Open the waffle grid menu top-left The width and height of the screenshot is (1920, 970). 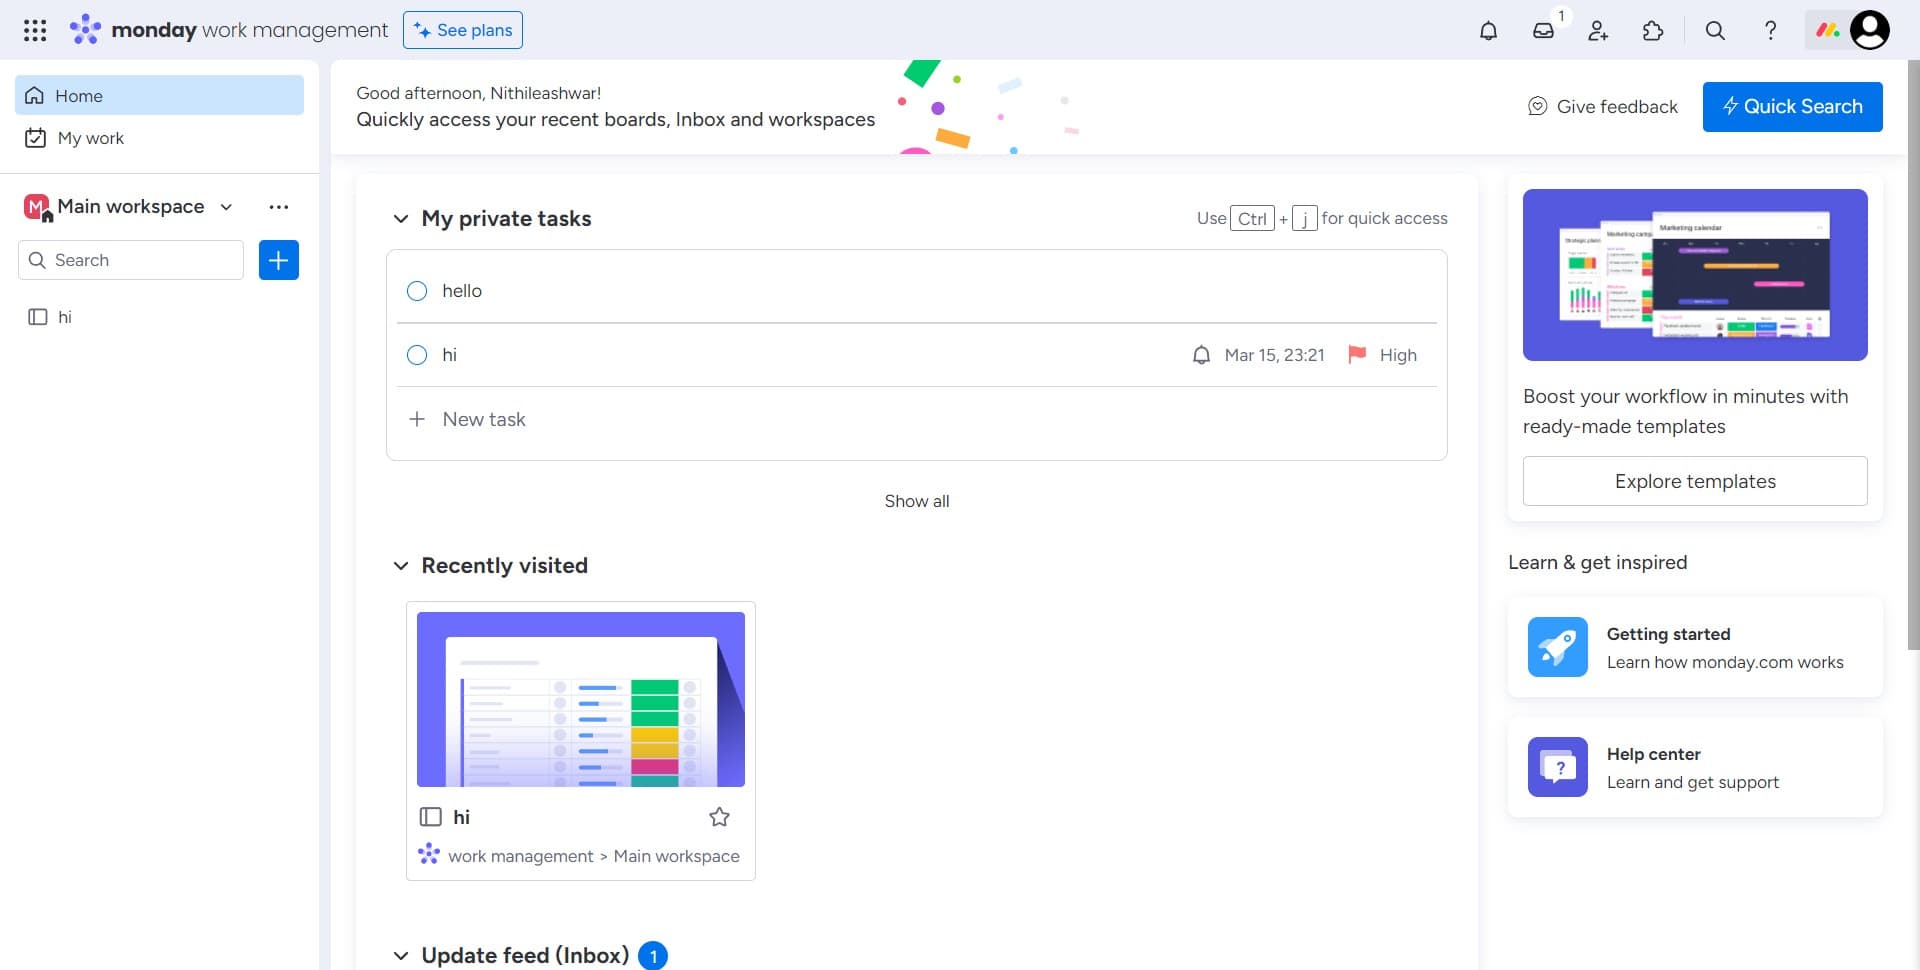(x=34, y=30)
